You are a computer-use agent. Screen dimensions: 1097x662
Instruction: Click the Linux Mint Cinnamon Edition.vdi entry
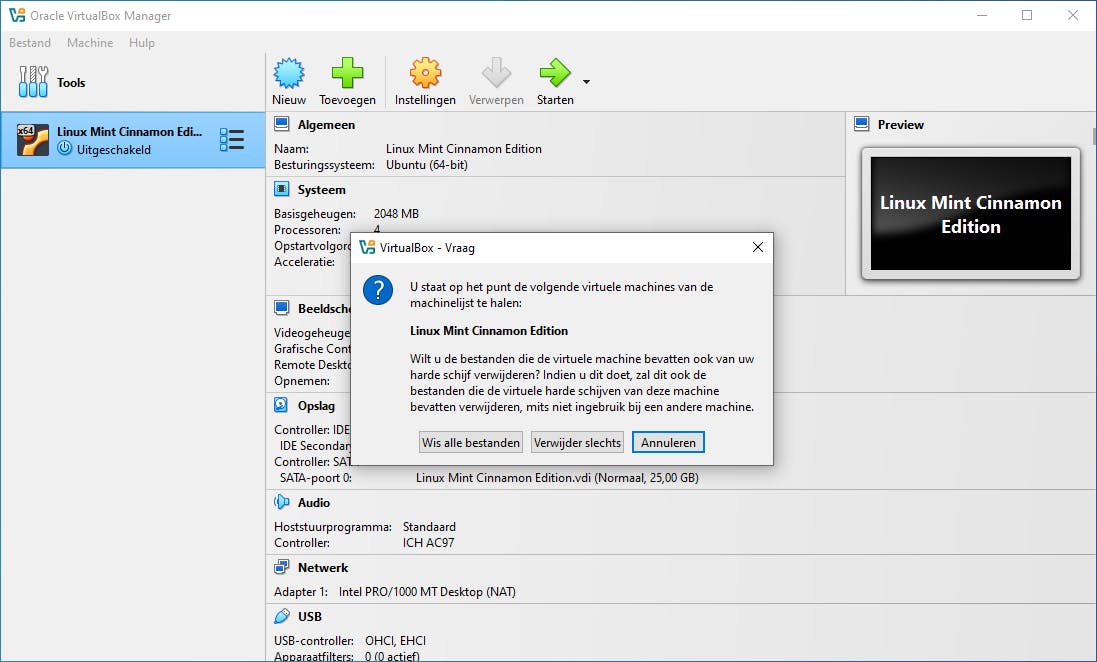(x=557, y=478)
